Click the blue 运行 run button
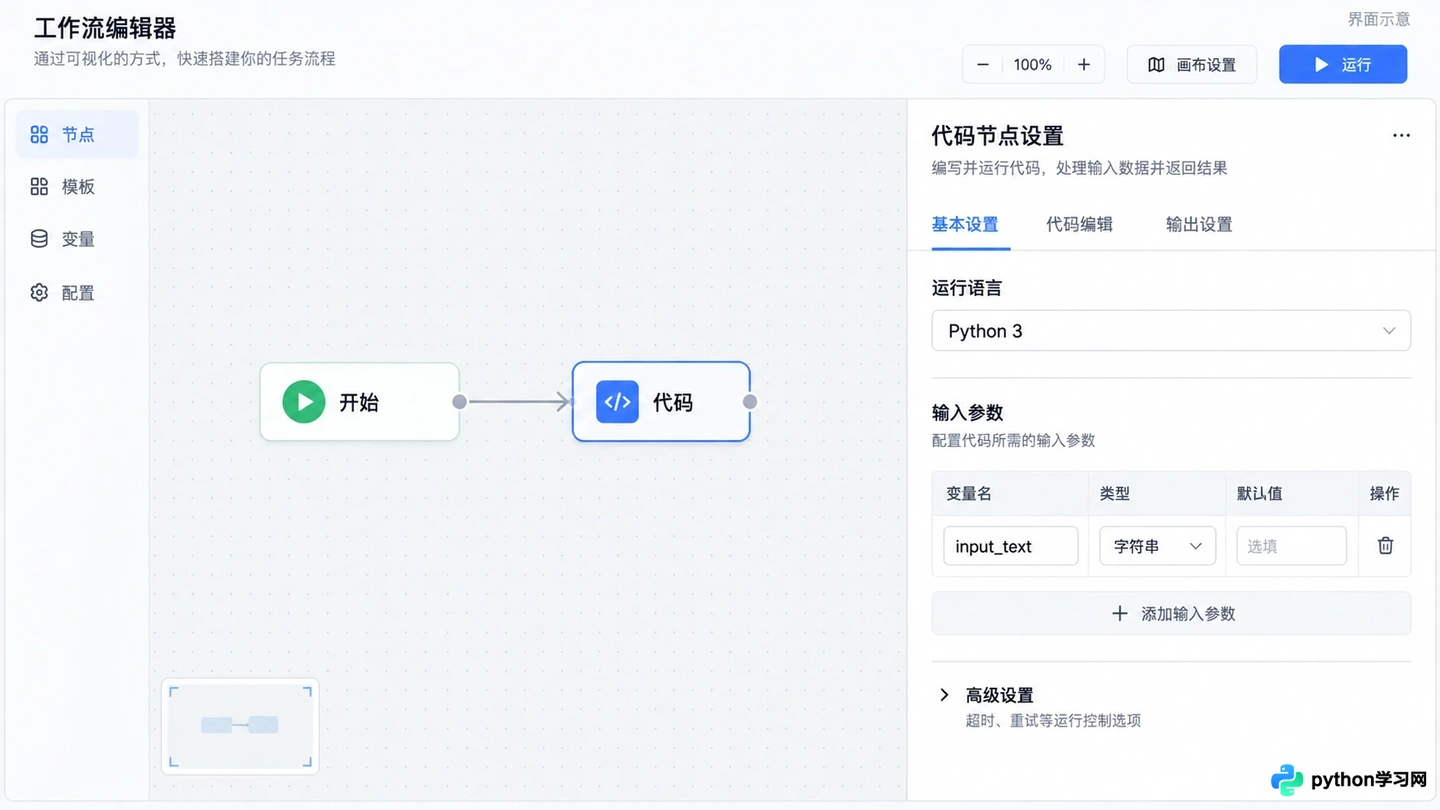 (x=1343, y=65)
